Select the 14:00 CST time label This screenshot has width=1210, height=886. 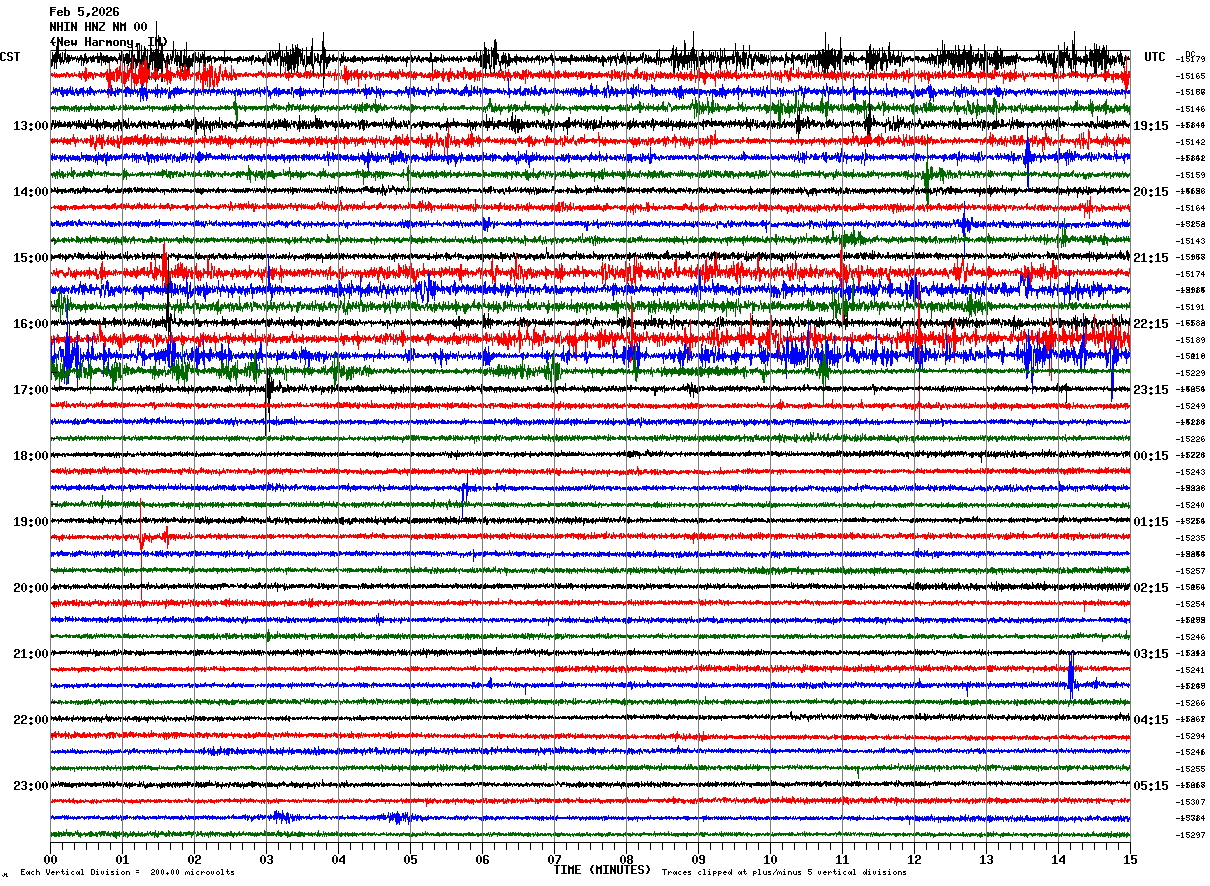coord(31,192)
